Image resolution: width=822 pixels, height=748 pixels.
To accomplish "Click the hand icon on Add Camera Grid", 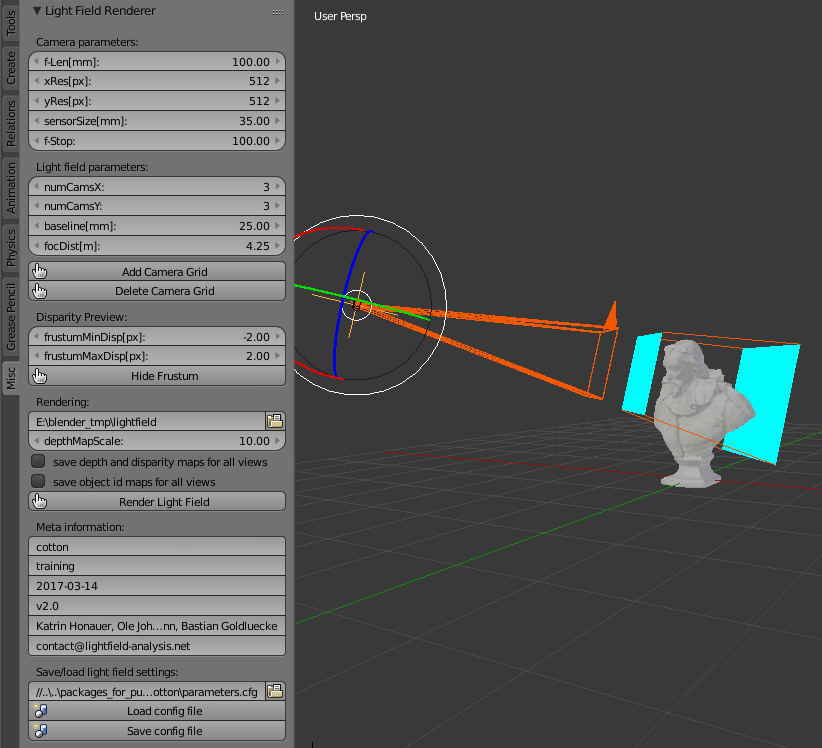I will pyautogui.click(x=39, y=270).
